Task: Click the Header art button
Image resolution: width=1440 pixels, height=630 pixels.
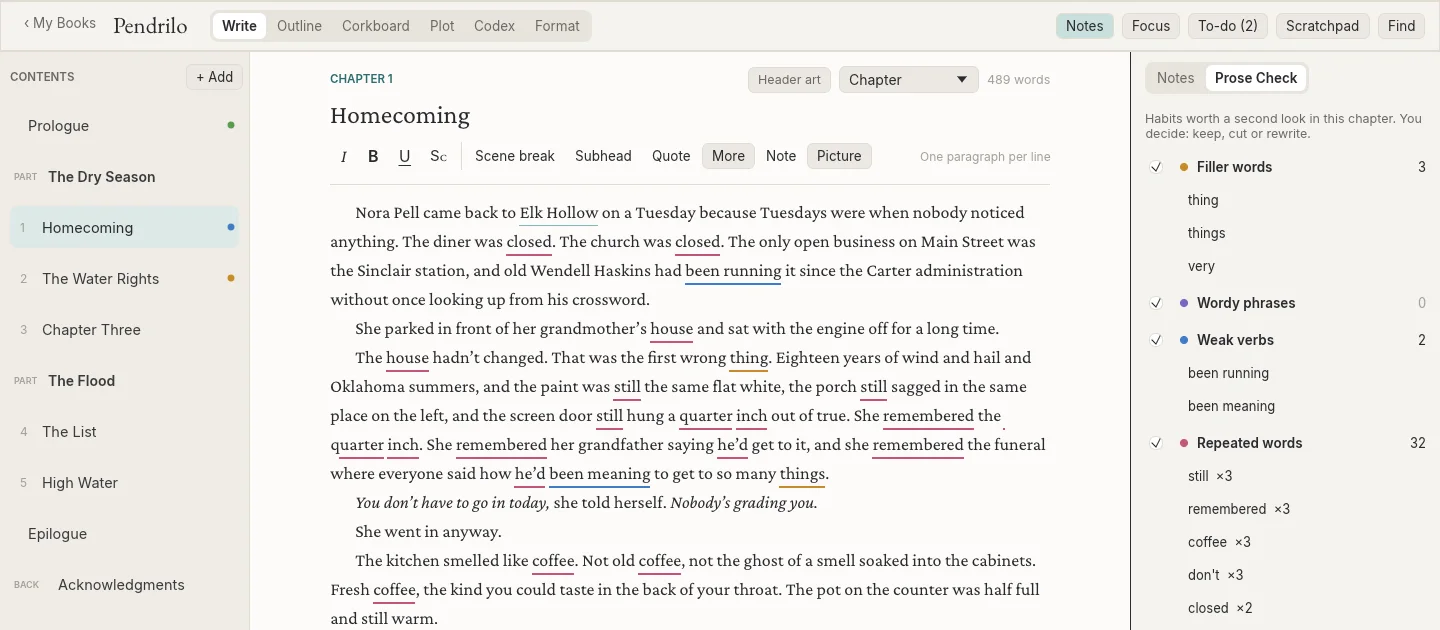Action: (789, 80)
